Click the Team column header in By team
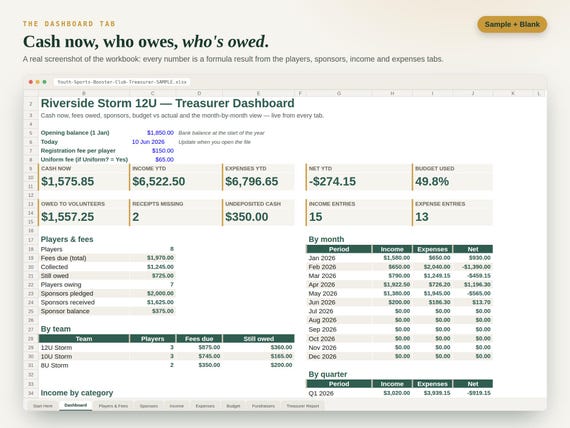Image resolution: width=570 pixels, height=428 pixels. pyautogui.click(x=84, y=339)
